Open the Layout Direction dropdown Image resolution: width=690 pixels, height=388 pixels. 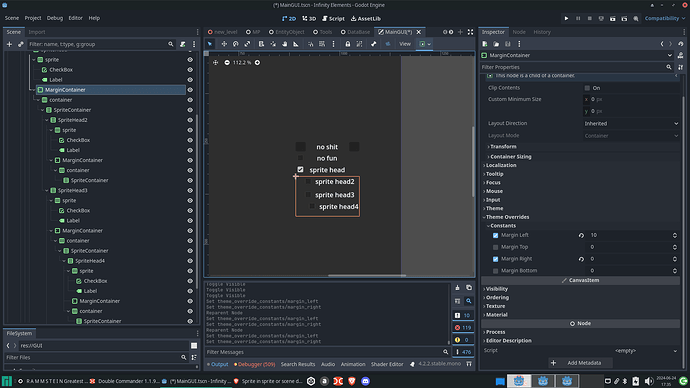pyautogui.click(x=631, y=124)
